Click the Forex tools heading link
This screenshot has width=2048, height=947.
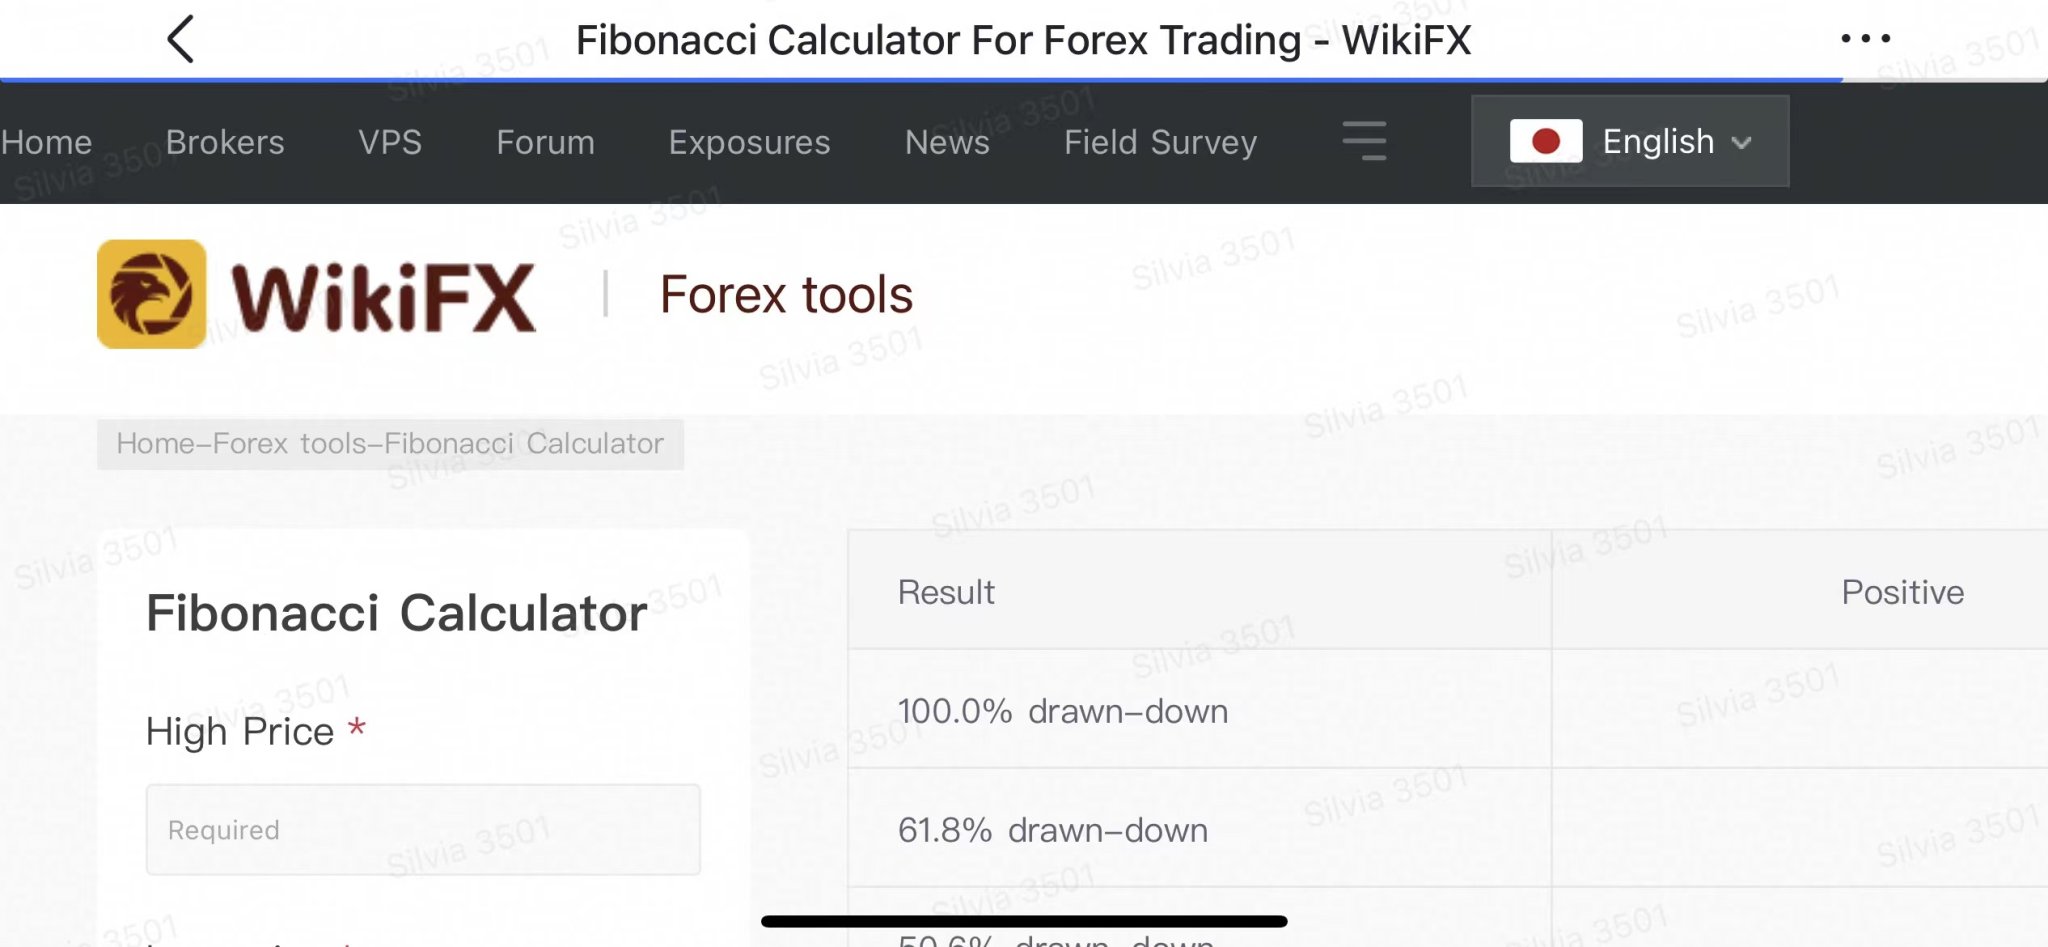click(786, 295)
